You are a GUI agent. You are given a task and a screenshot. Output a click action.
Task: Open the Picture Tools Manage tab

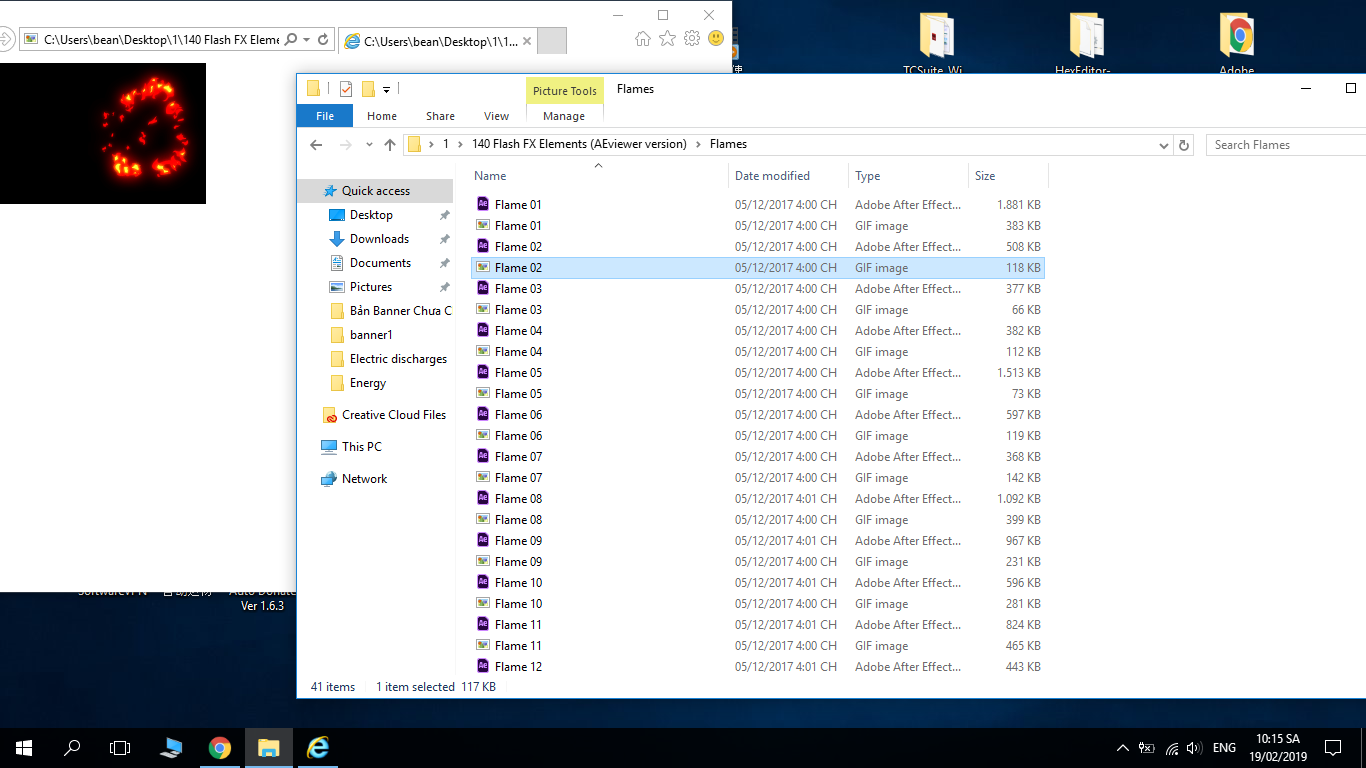point(564,116)
